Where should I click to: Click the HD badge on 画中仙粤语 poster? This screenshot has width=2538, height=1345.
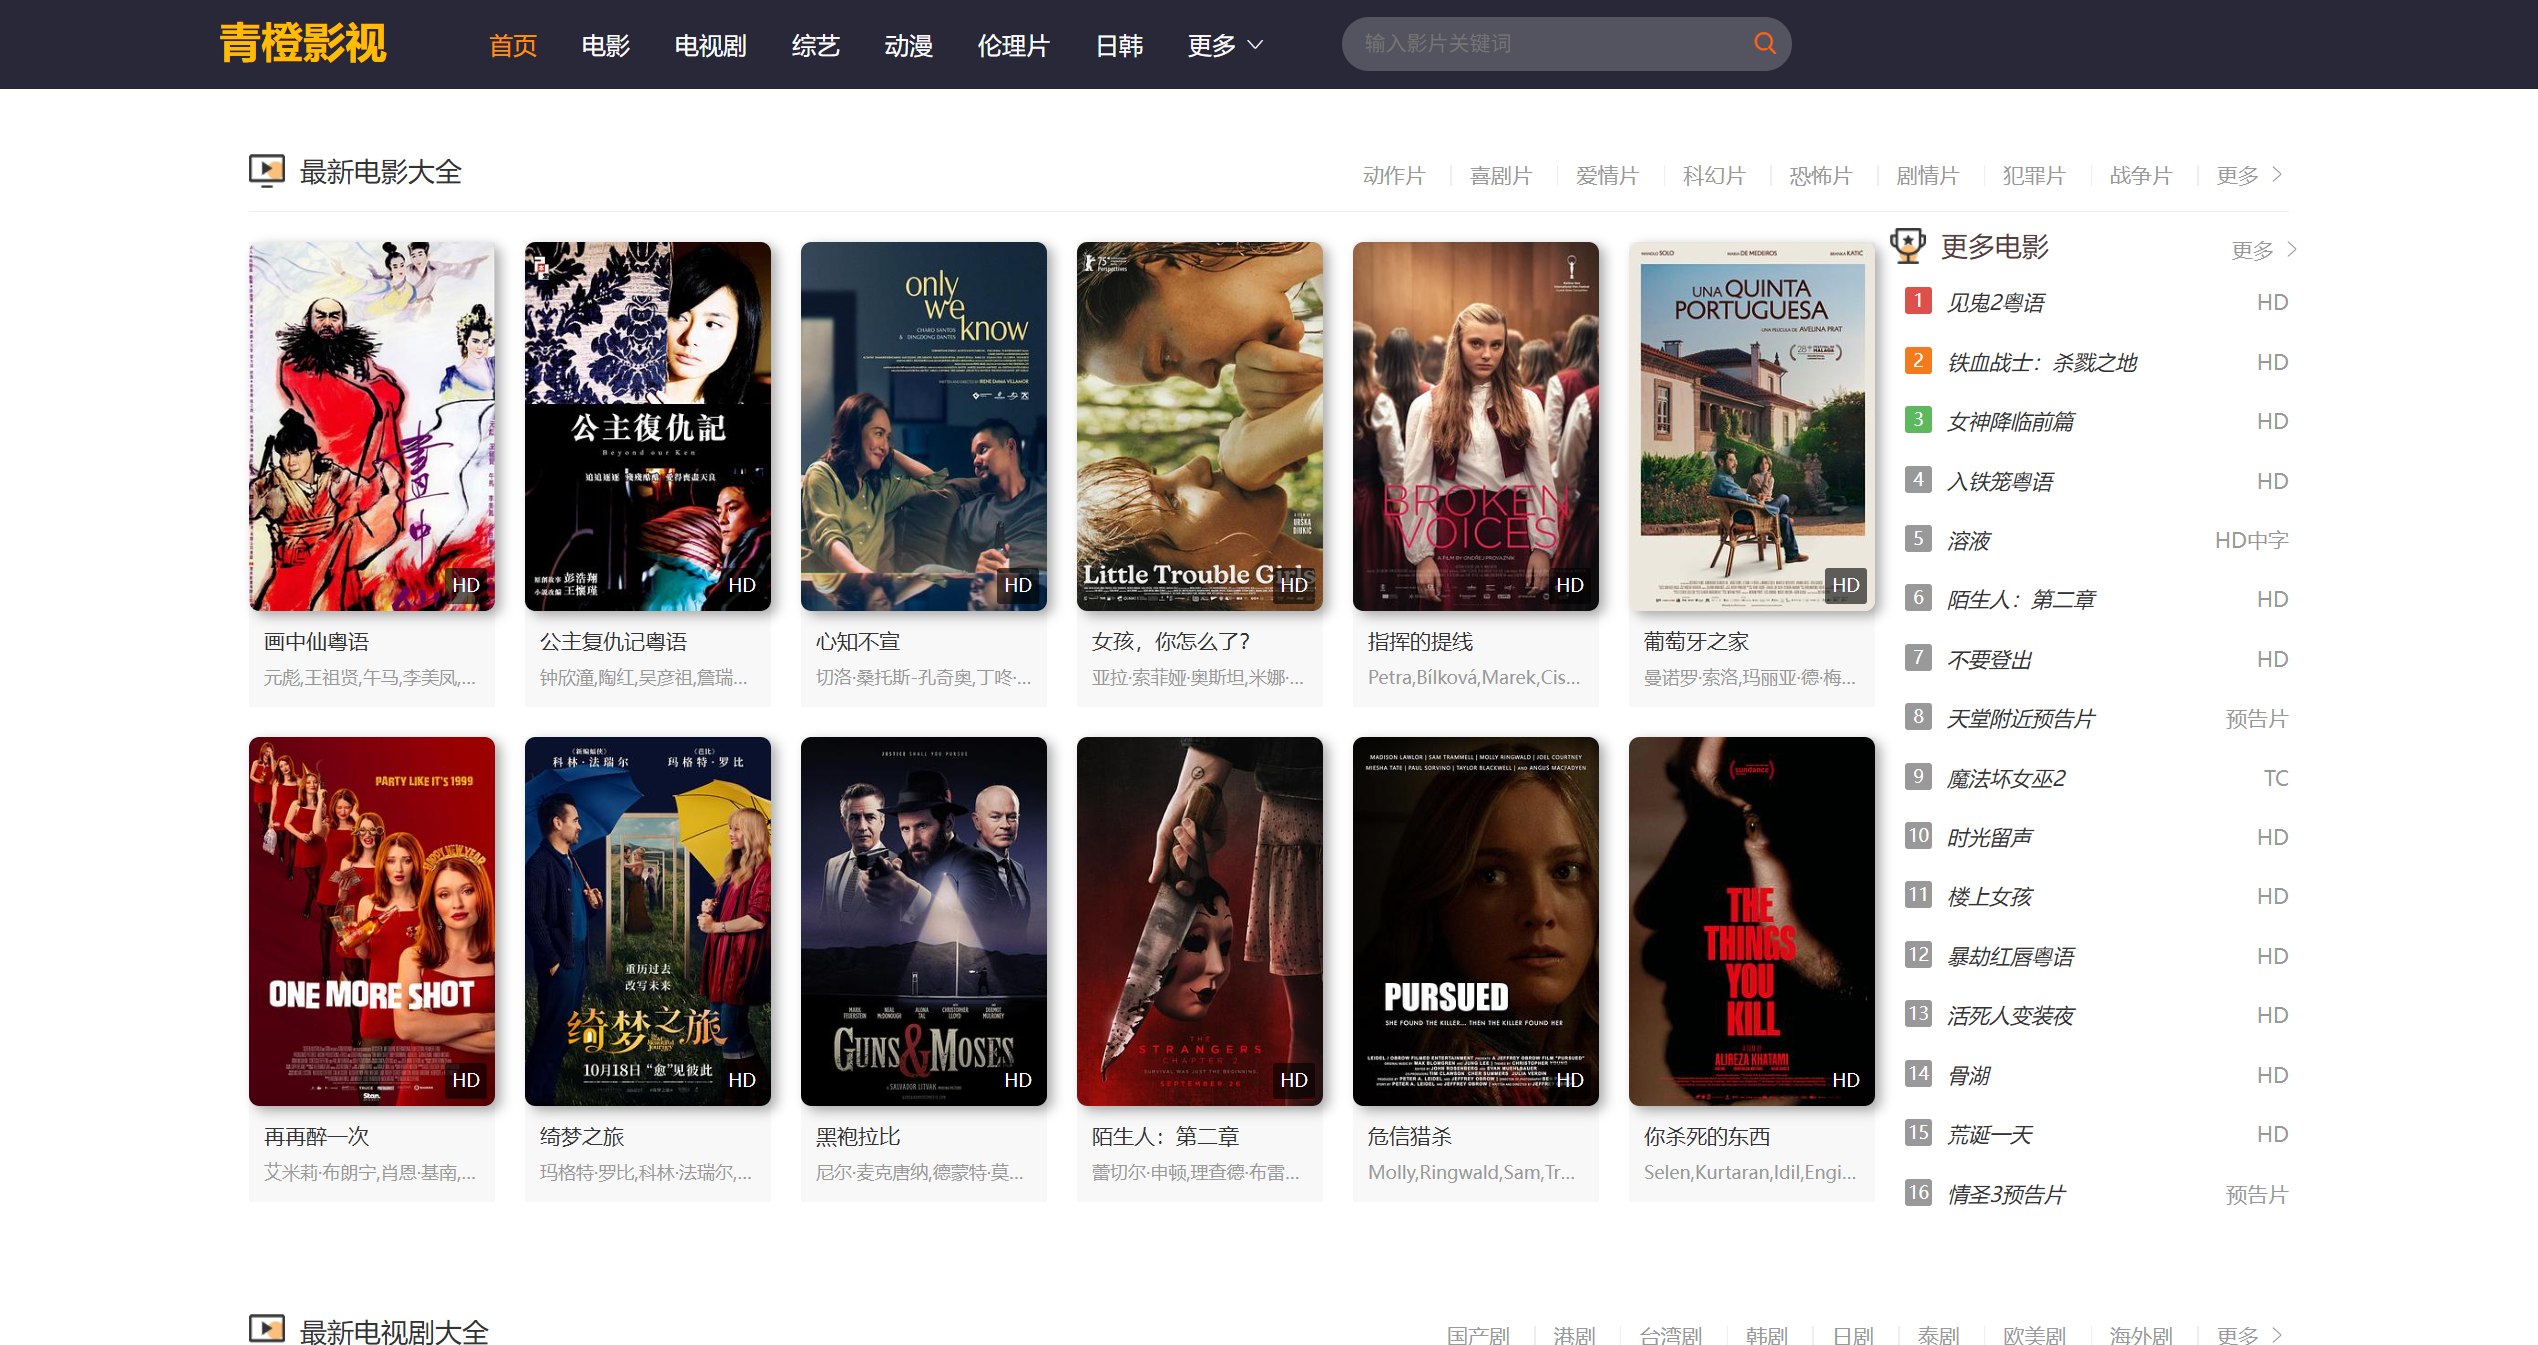click(x=466, y=585)
